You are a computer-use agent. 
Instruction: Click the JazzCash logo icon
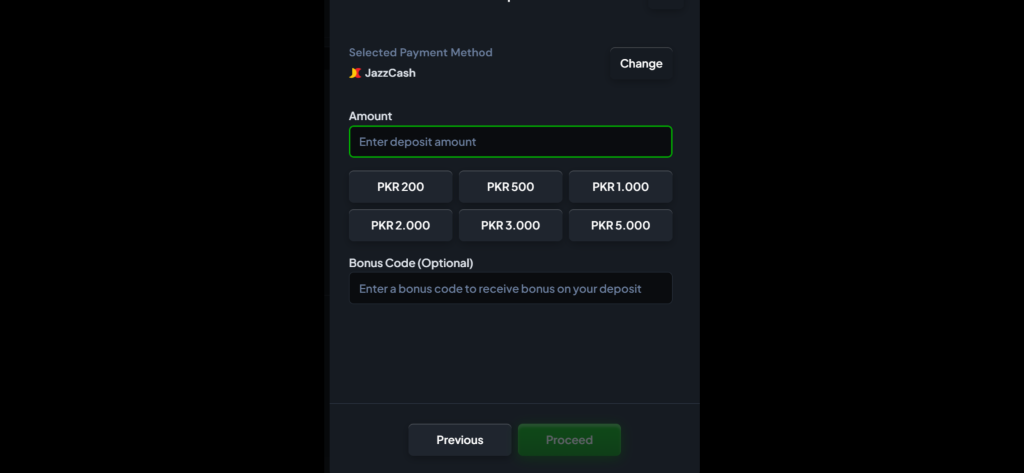[x=354, y=73]
